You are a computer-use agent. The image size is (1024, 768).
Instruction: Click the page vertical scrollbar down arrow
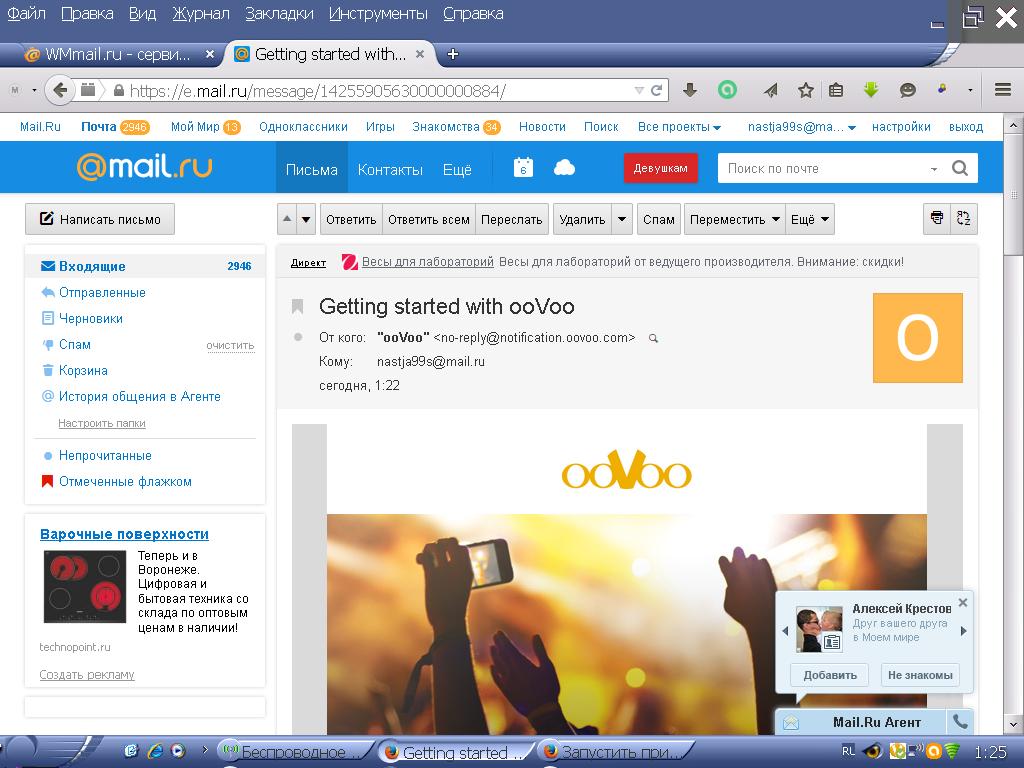click(1014, 724)
